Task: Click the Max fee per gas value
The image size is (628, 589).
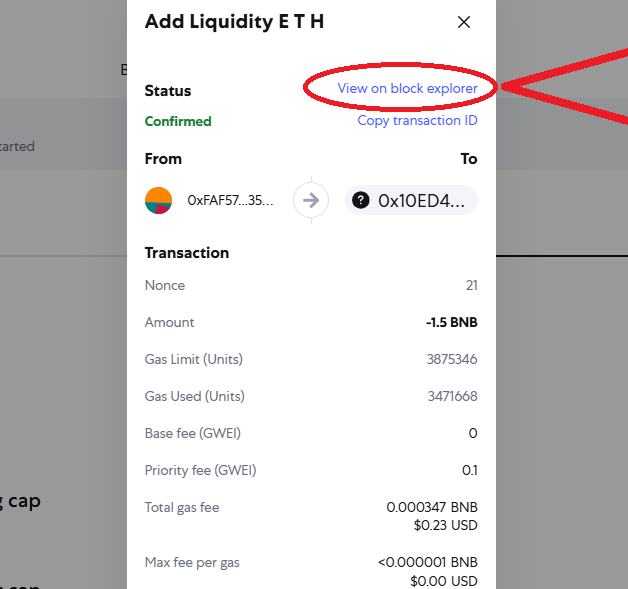Action: pyautogui.click(x=428, y=562)
